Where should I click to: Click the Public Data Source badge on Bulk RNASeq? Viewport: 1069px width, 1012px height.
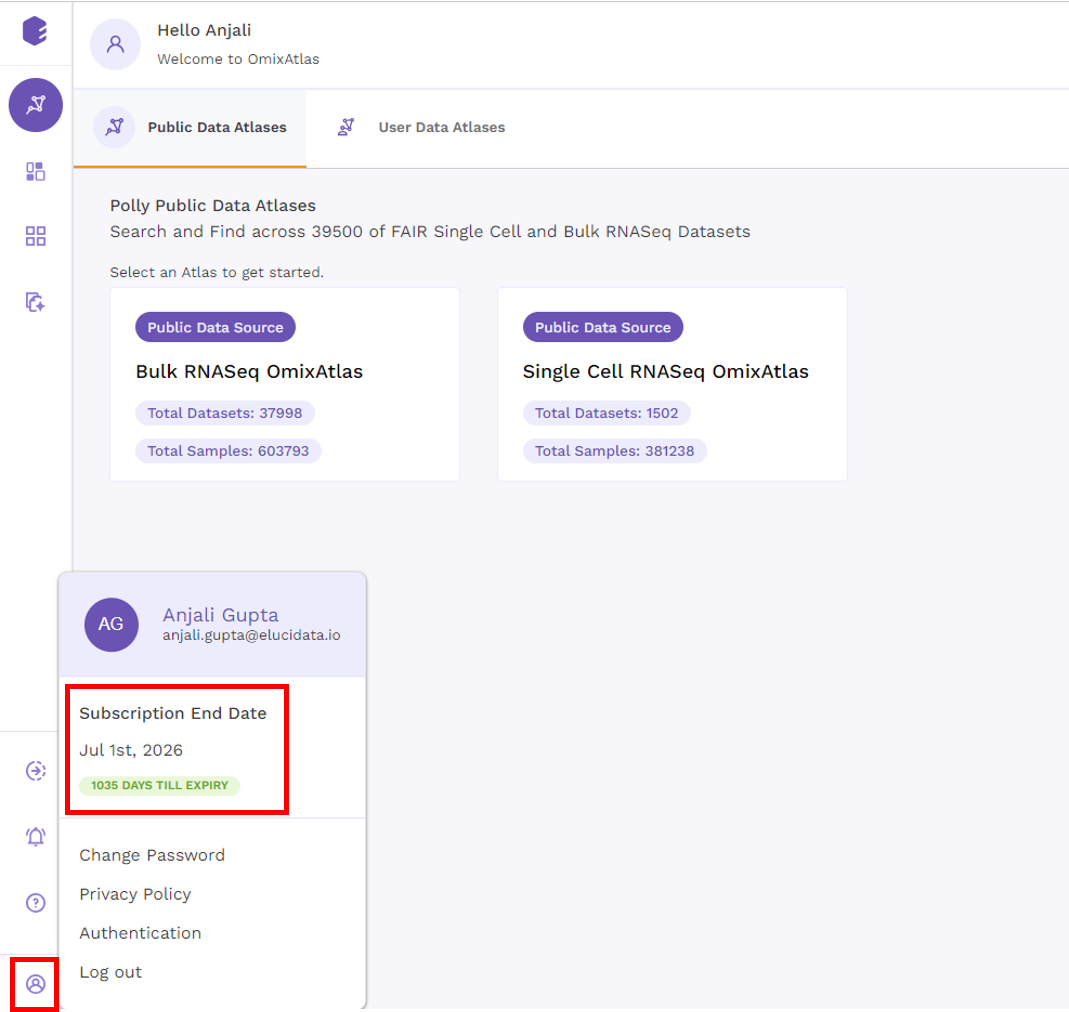215,327
